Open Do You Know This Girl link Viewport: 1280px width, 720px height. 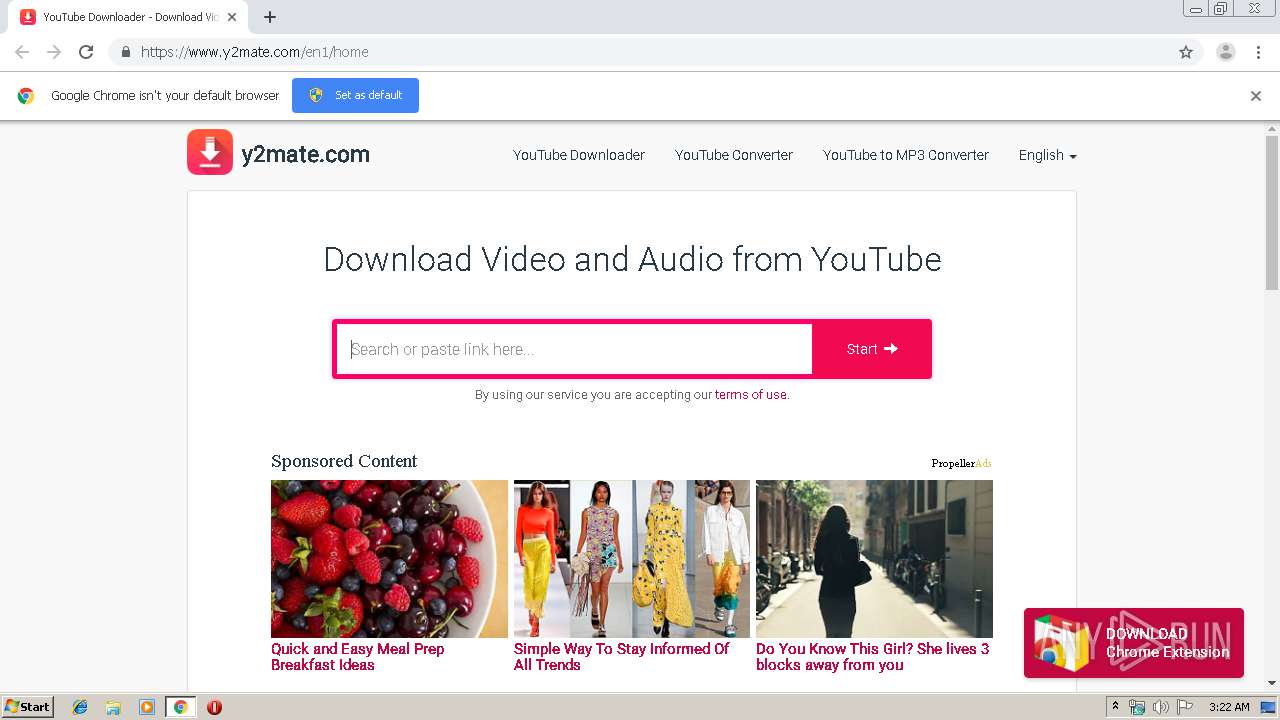(x=873, y=657)
